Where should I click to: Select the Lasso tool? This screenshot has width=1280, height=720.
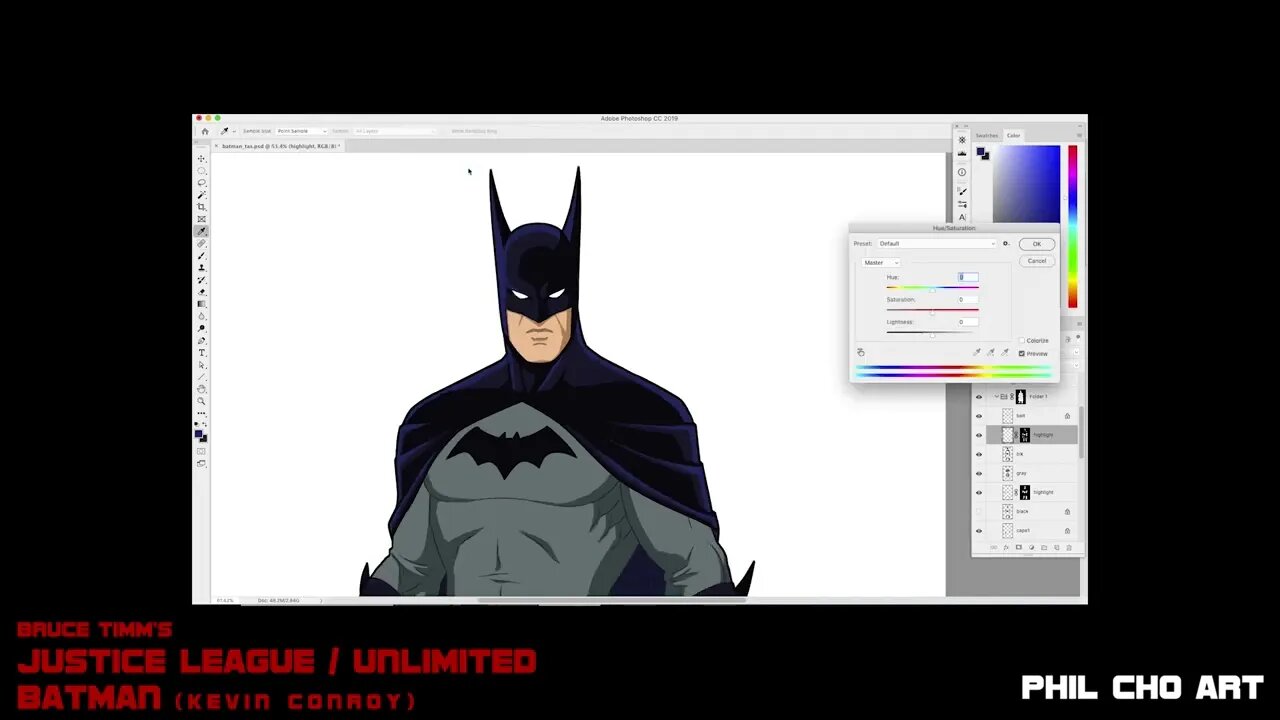click(x=201, y=183)
